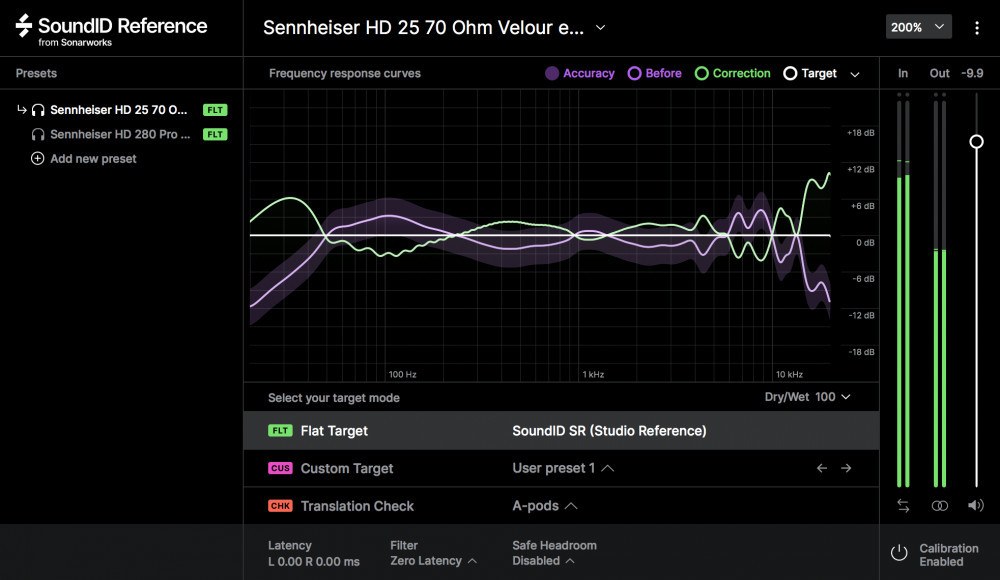Toggle the Target curve visibility
This screenshot has height=580, width=1000.
pos(810,73)
